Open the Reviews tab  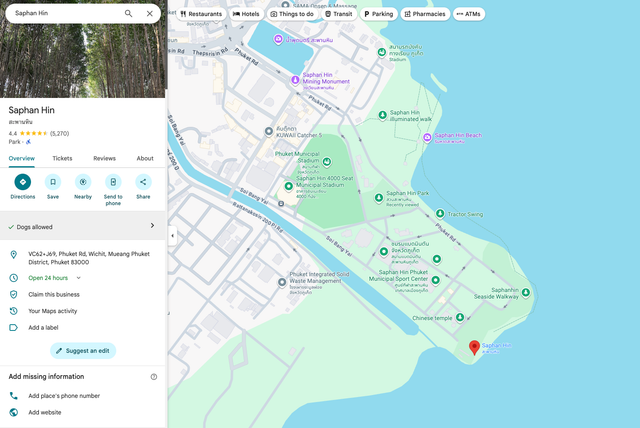pos(104,158)
